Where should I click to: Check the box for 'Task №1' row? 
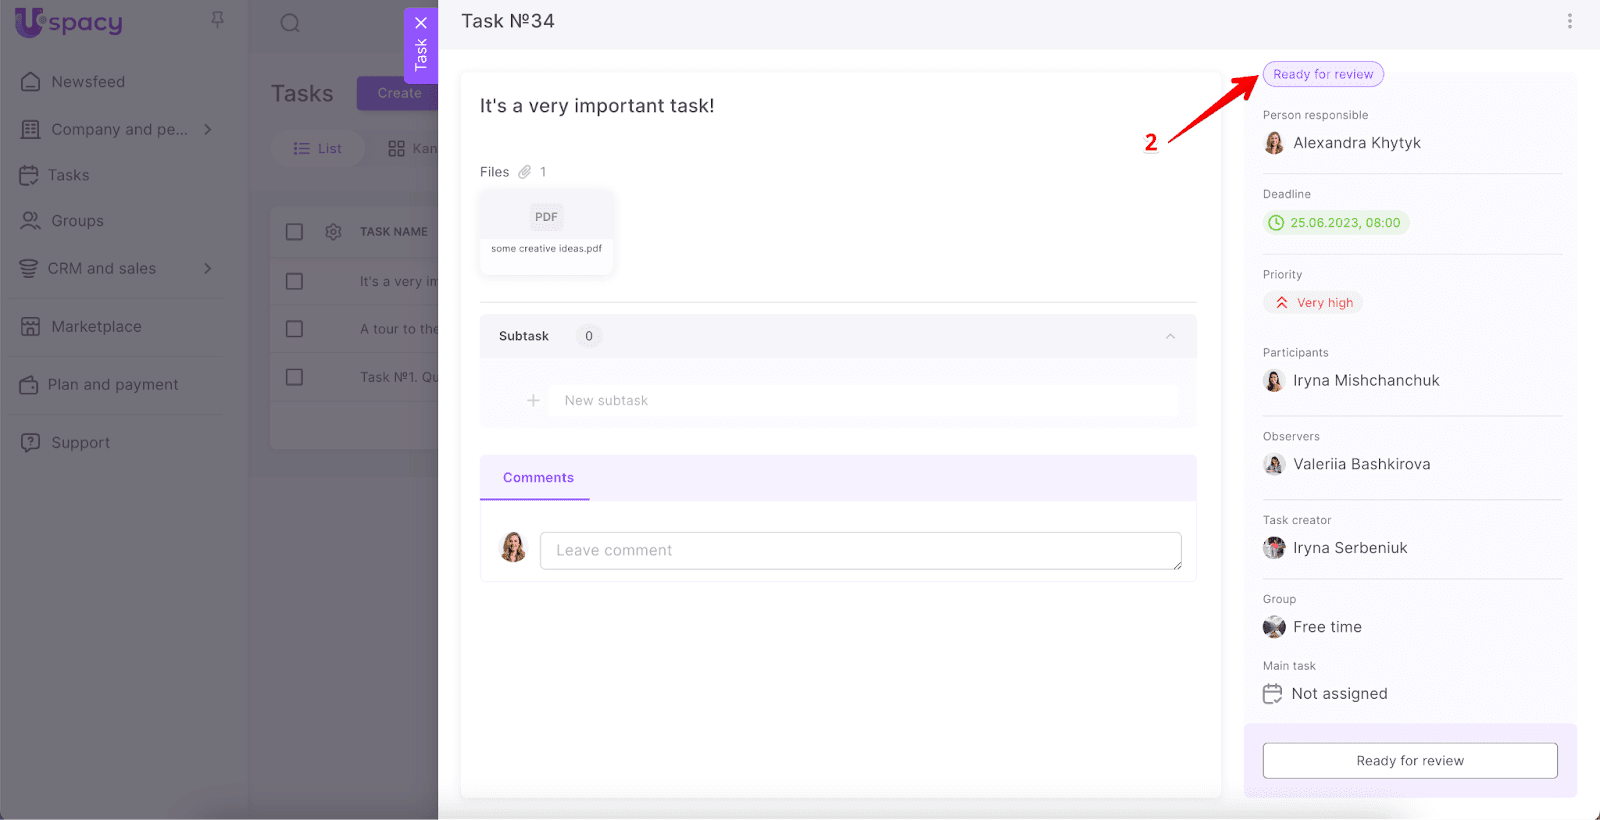tap(294, 377)
